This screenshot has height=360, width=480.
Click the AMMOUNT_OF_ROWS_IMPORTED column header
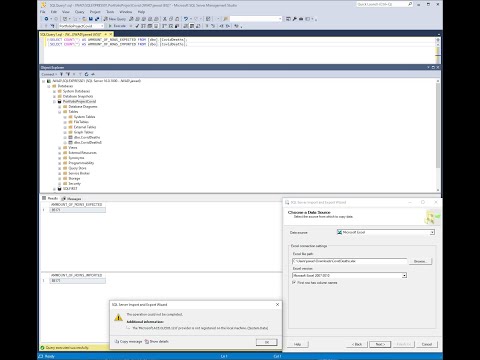(x=77, y=275)
